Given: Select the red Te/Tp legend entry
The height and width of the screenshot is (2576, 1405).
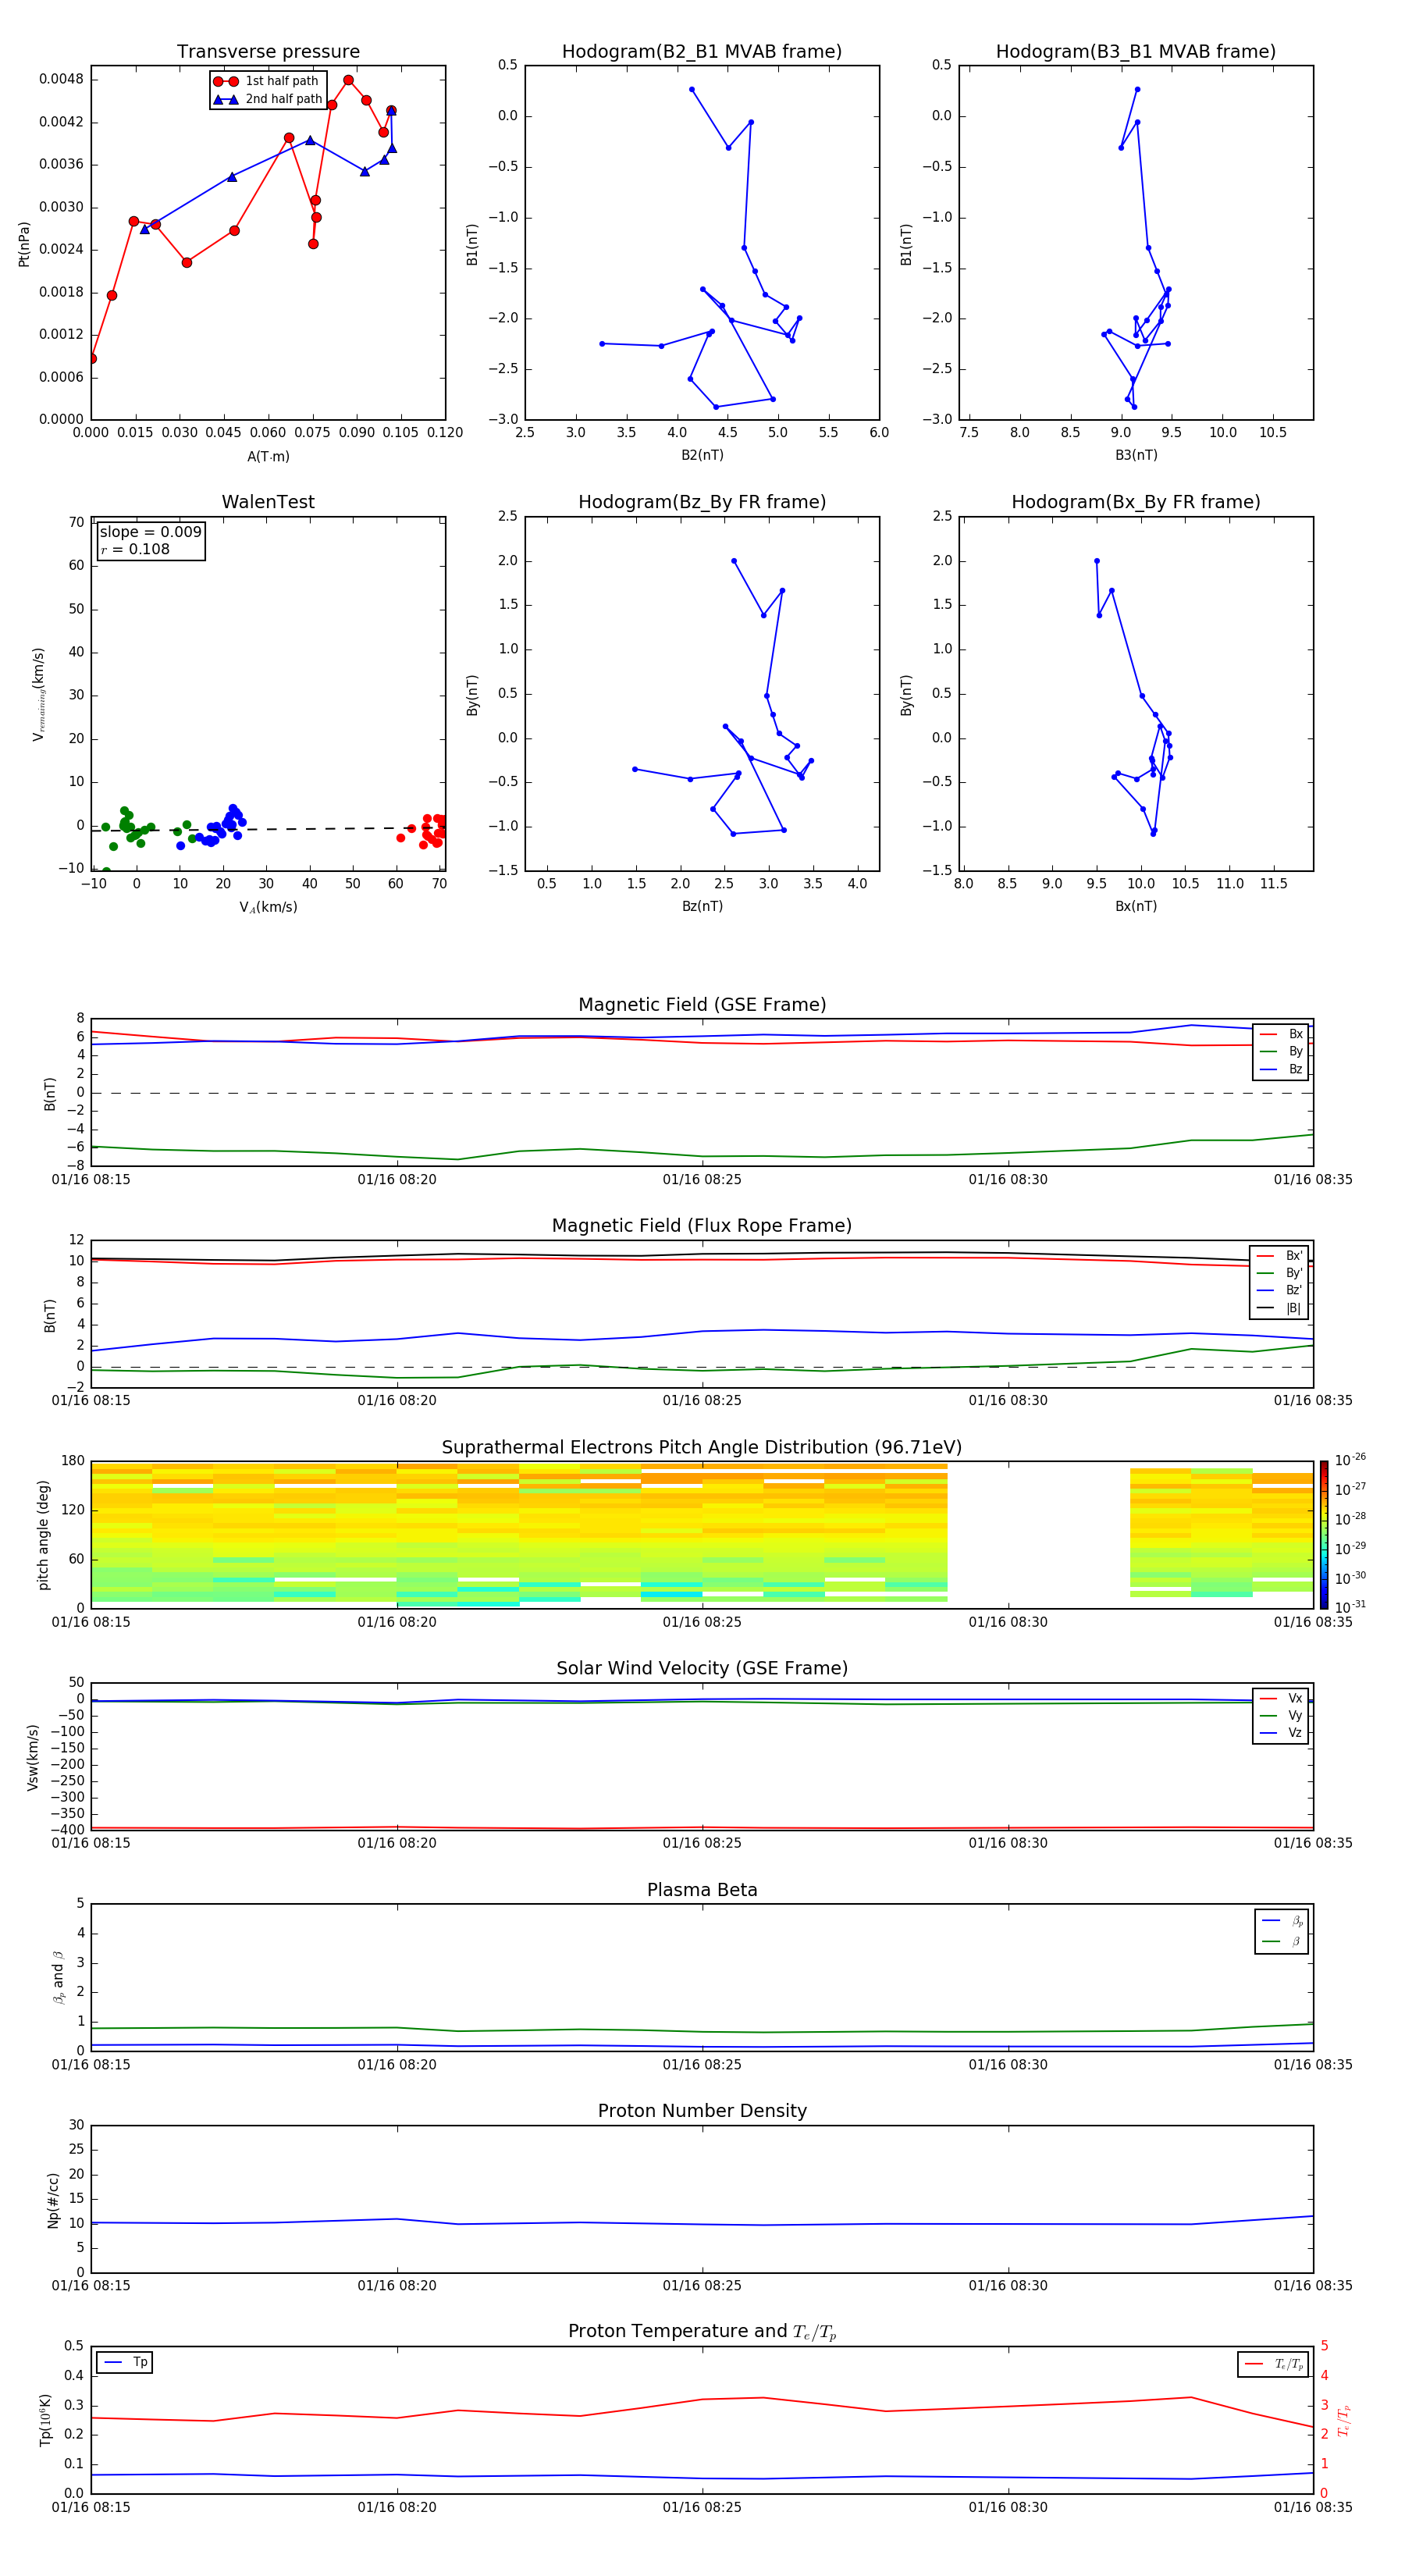Looking at the screenshot, I should pyautogui.click(x=1273, y=2364).
